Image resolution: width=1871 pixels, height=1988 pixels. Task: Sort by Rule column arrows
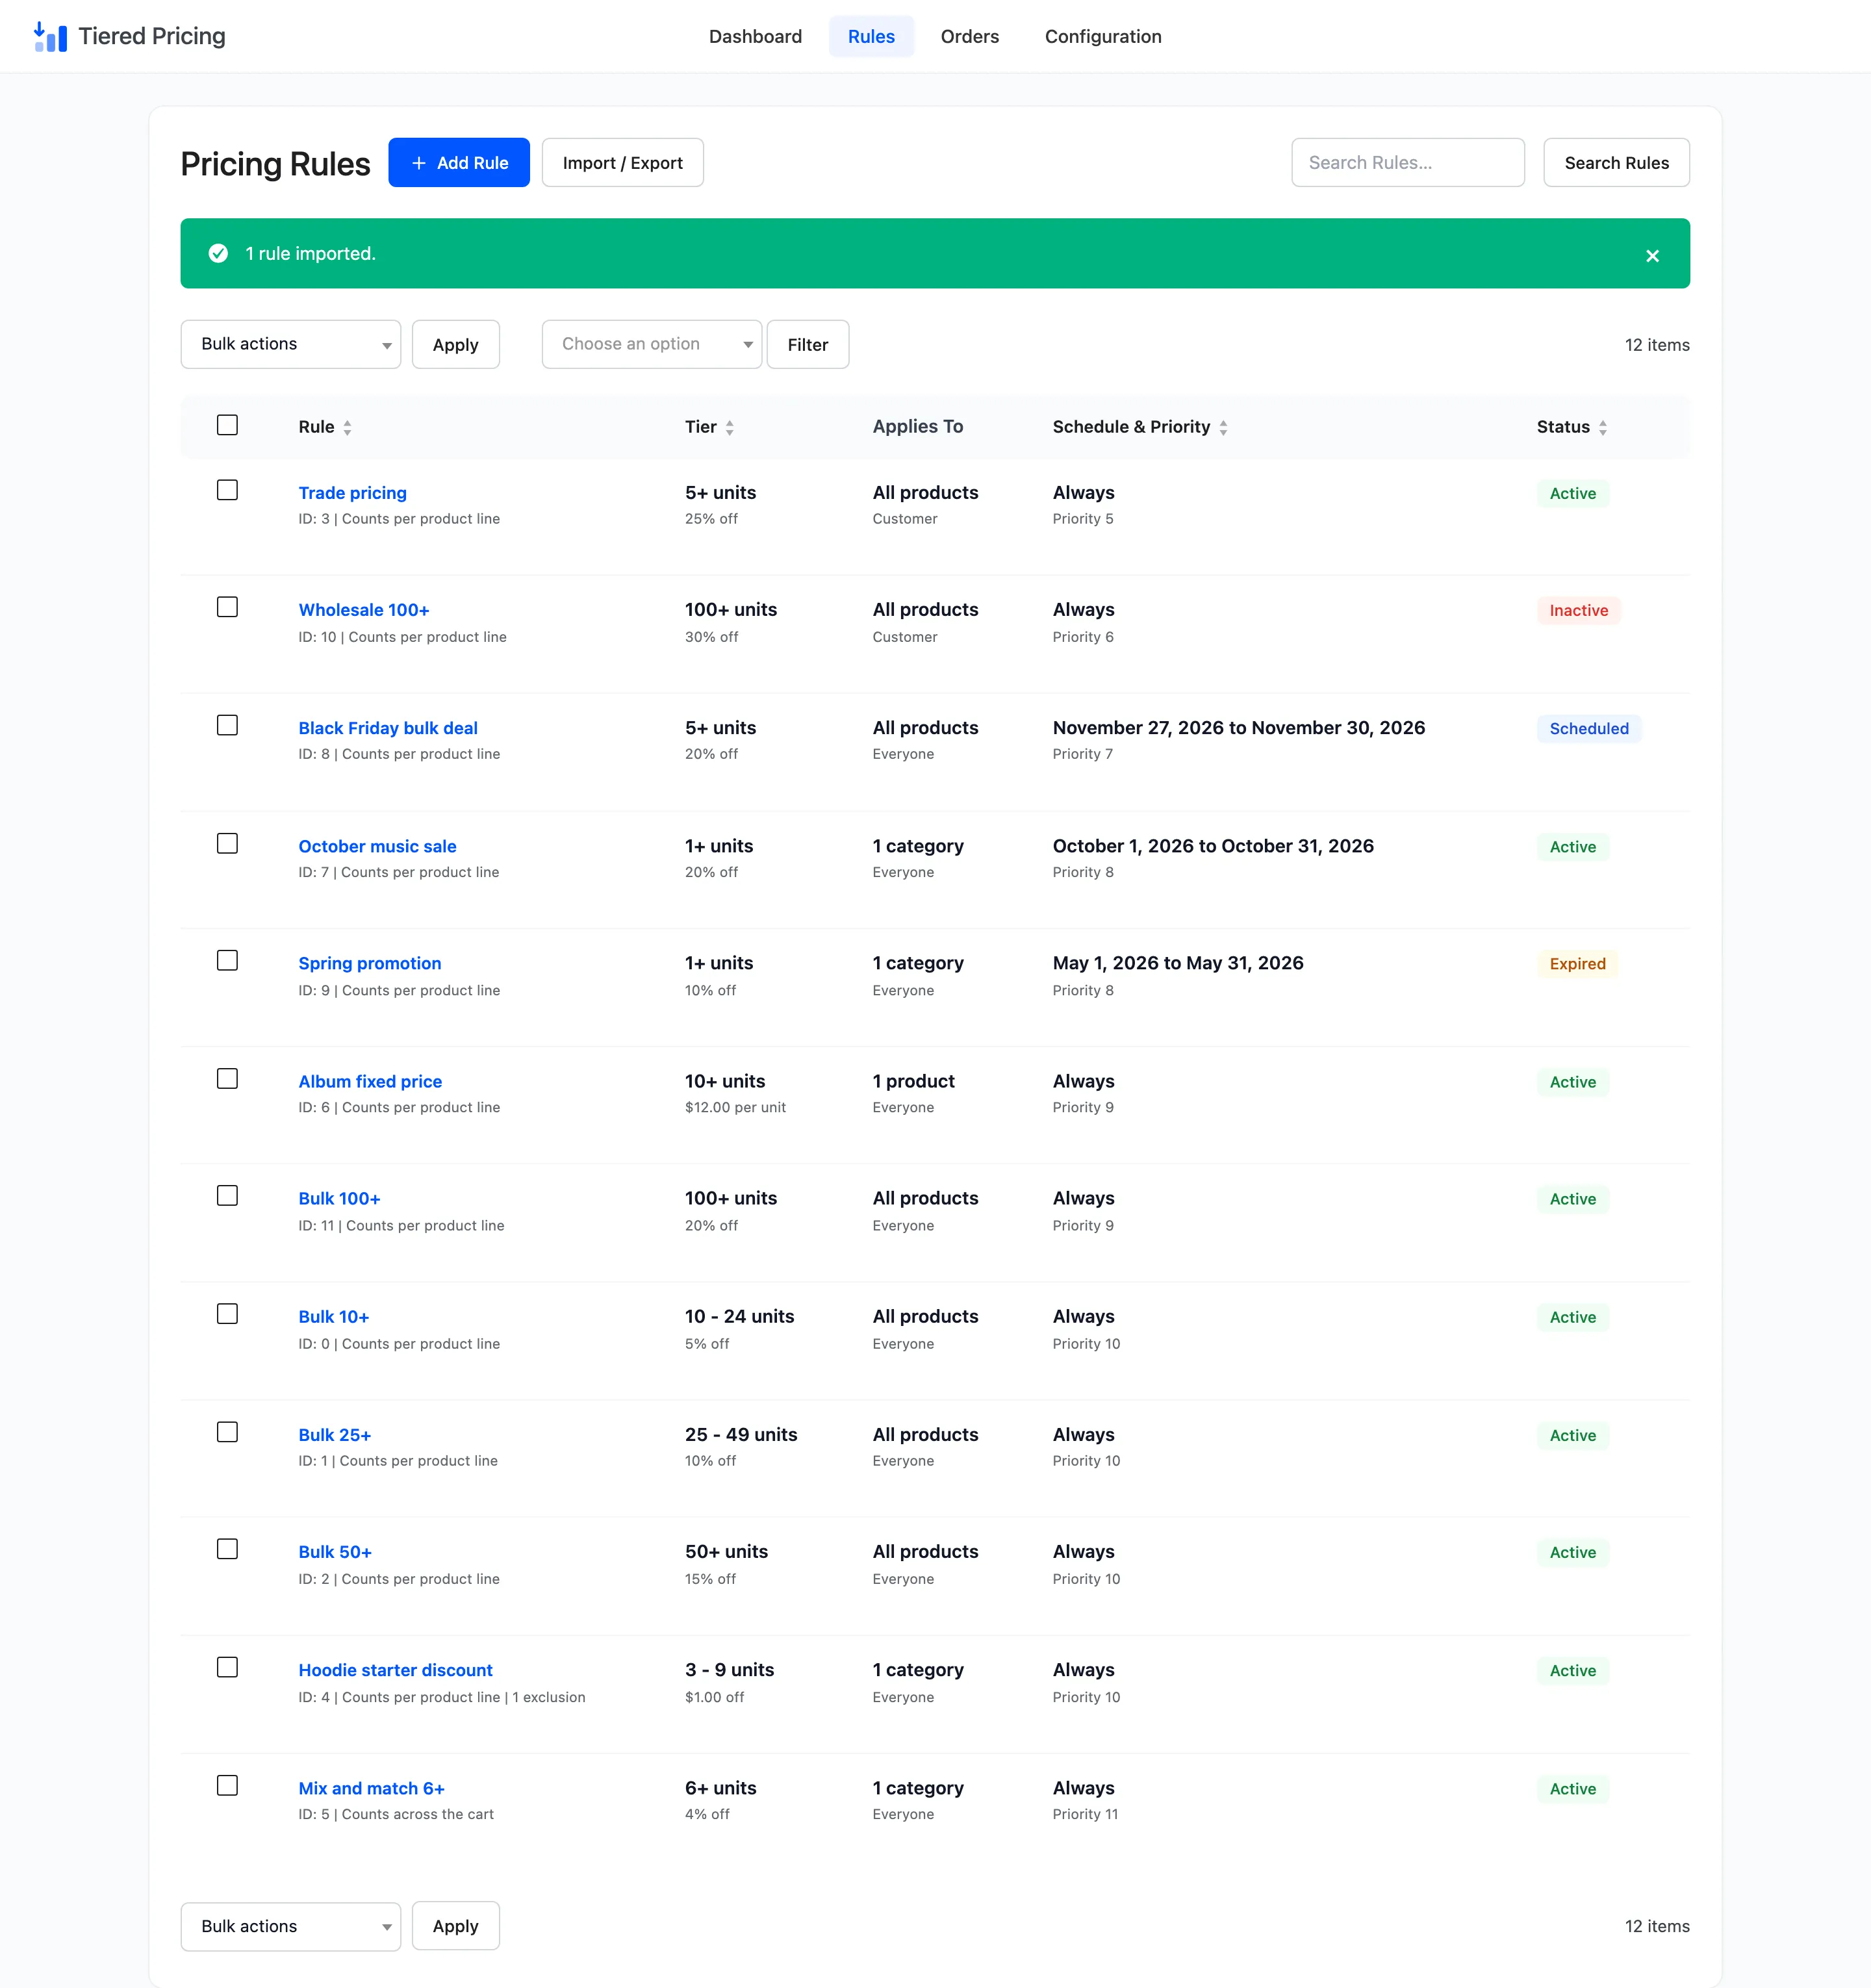(347, 428)
